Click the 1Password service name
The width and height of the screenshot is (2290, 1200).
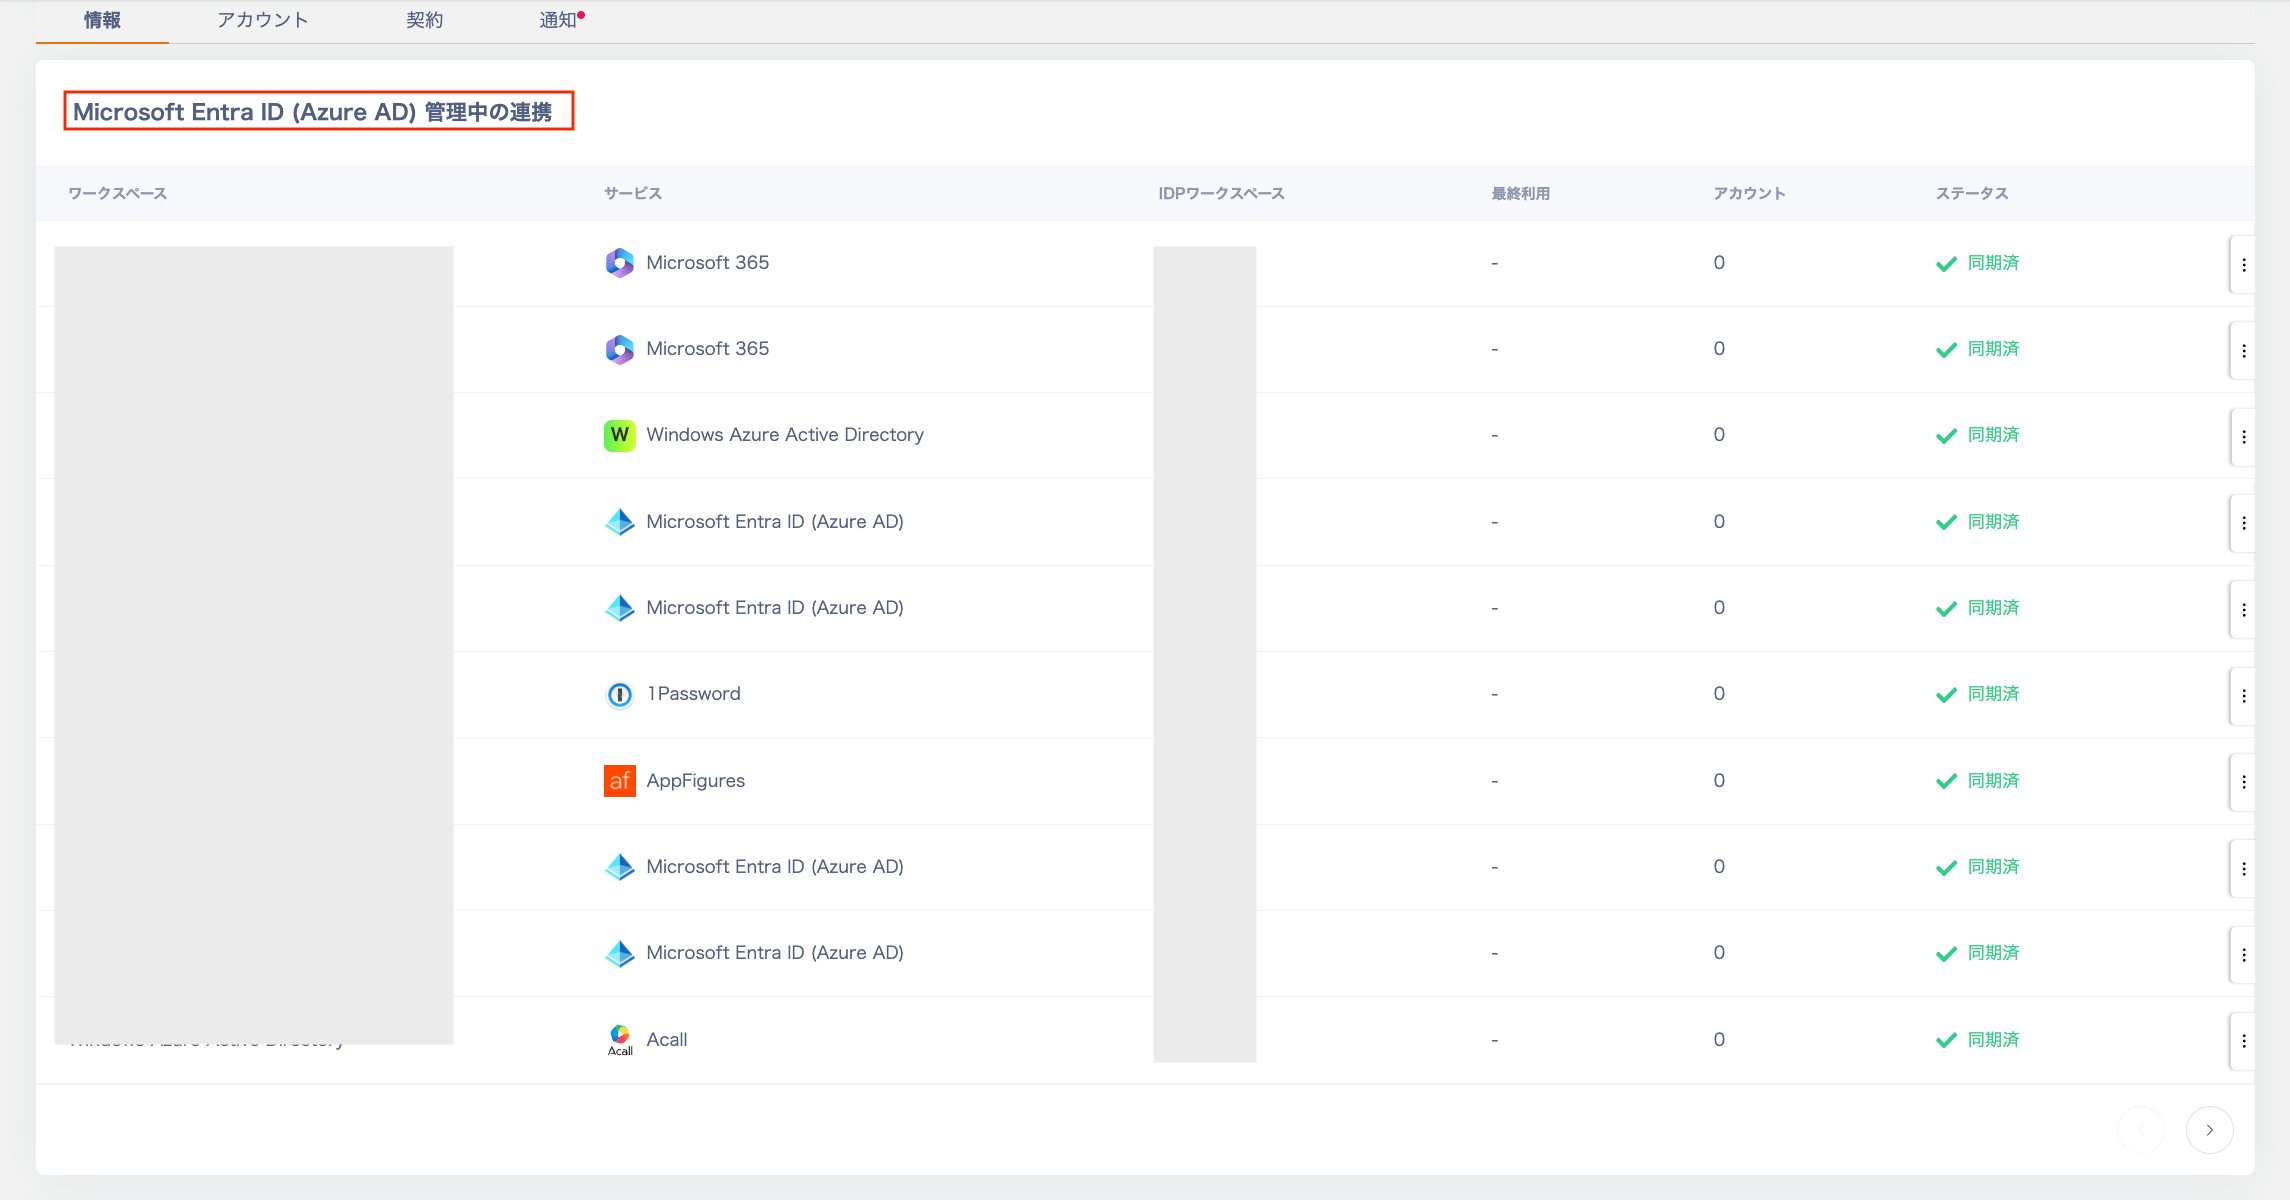[x=694, y=693]
